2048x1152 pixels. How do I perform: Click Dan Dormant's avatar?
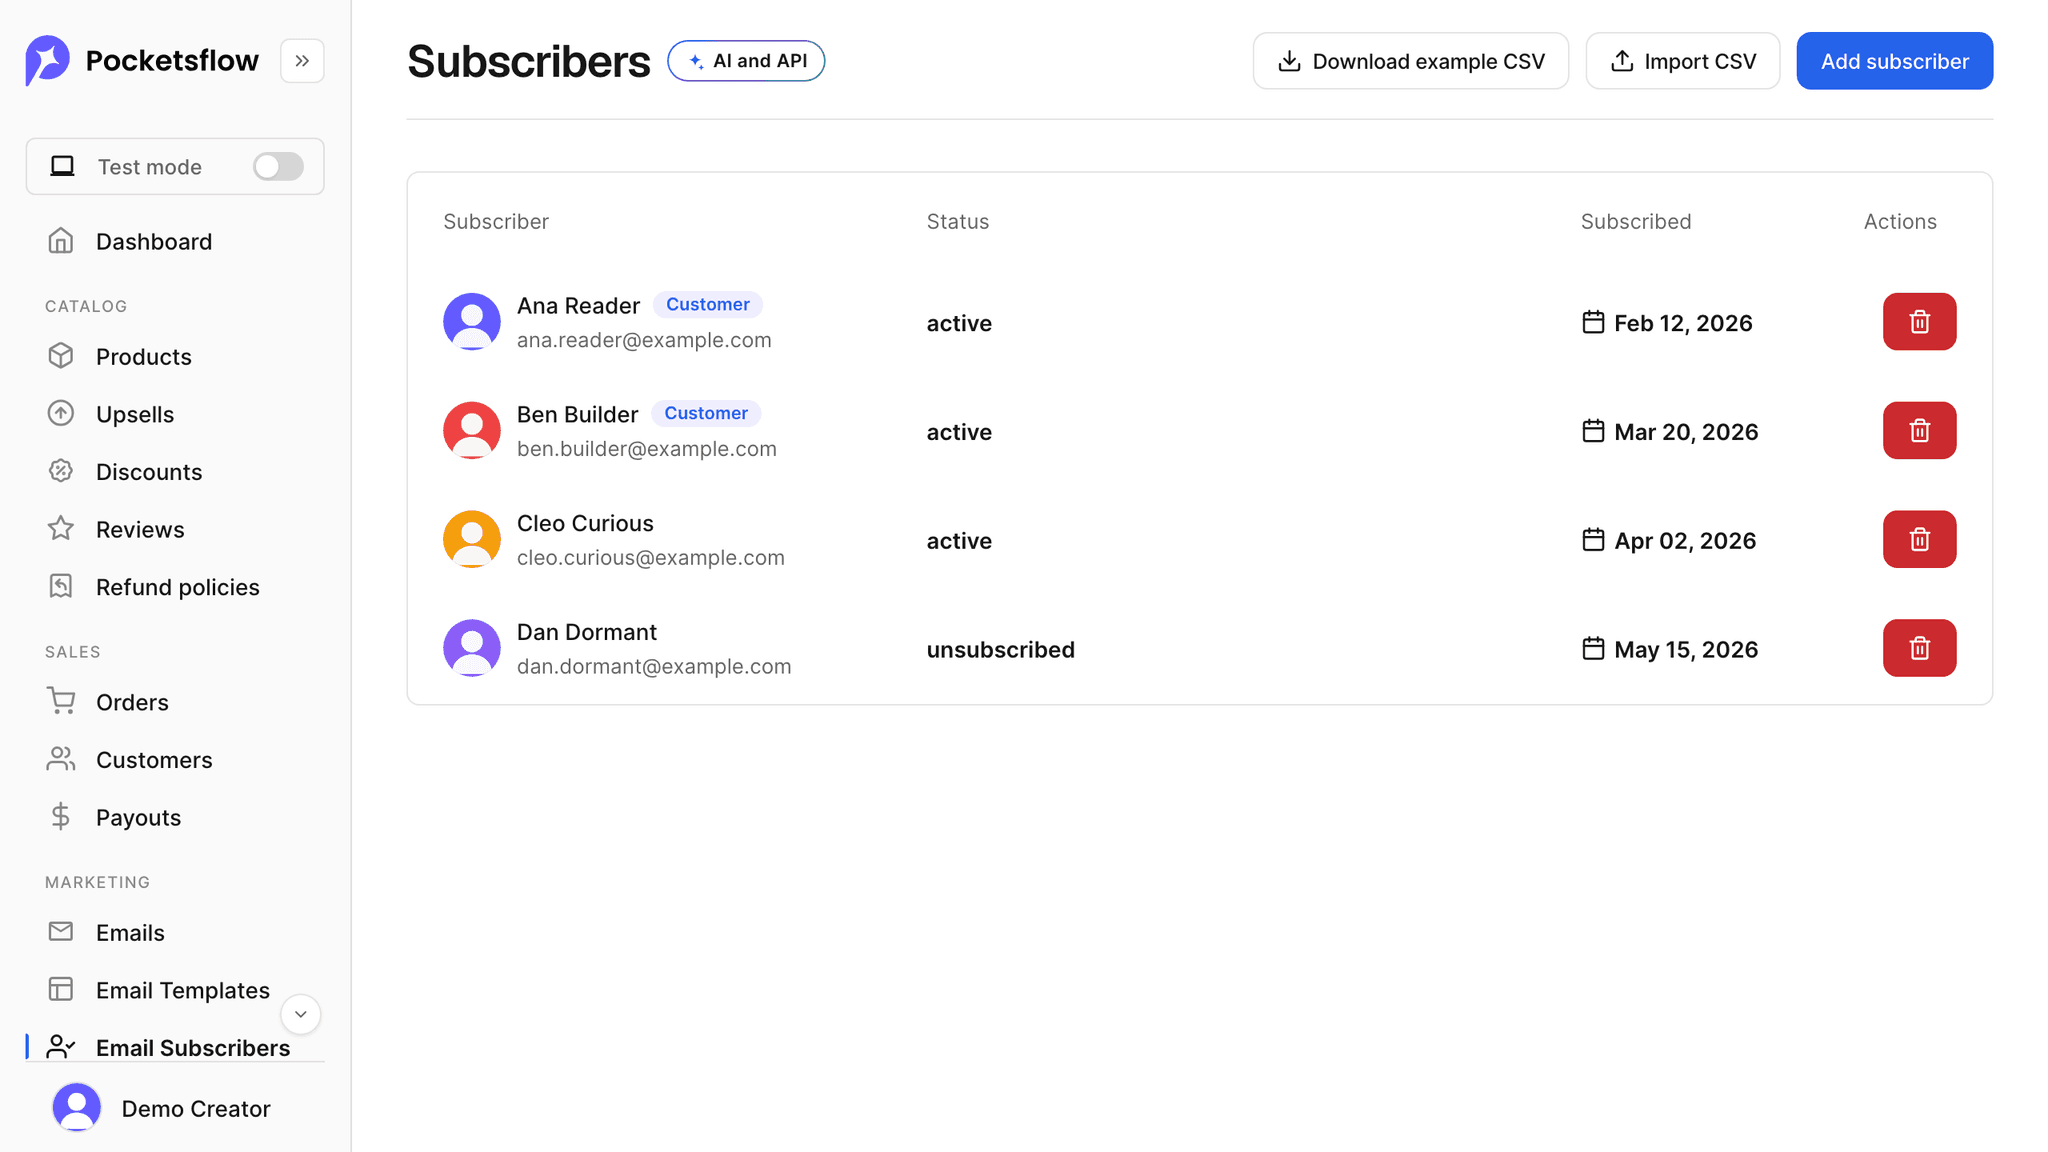pyautogui.click(x=472, y=648)
